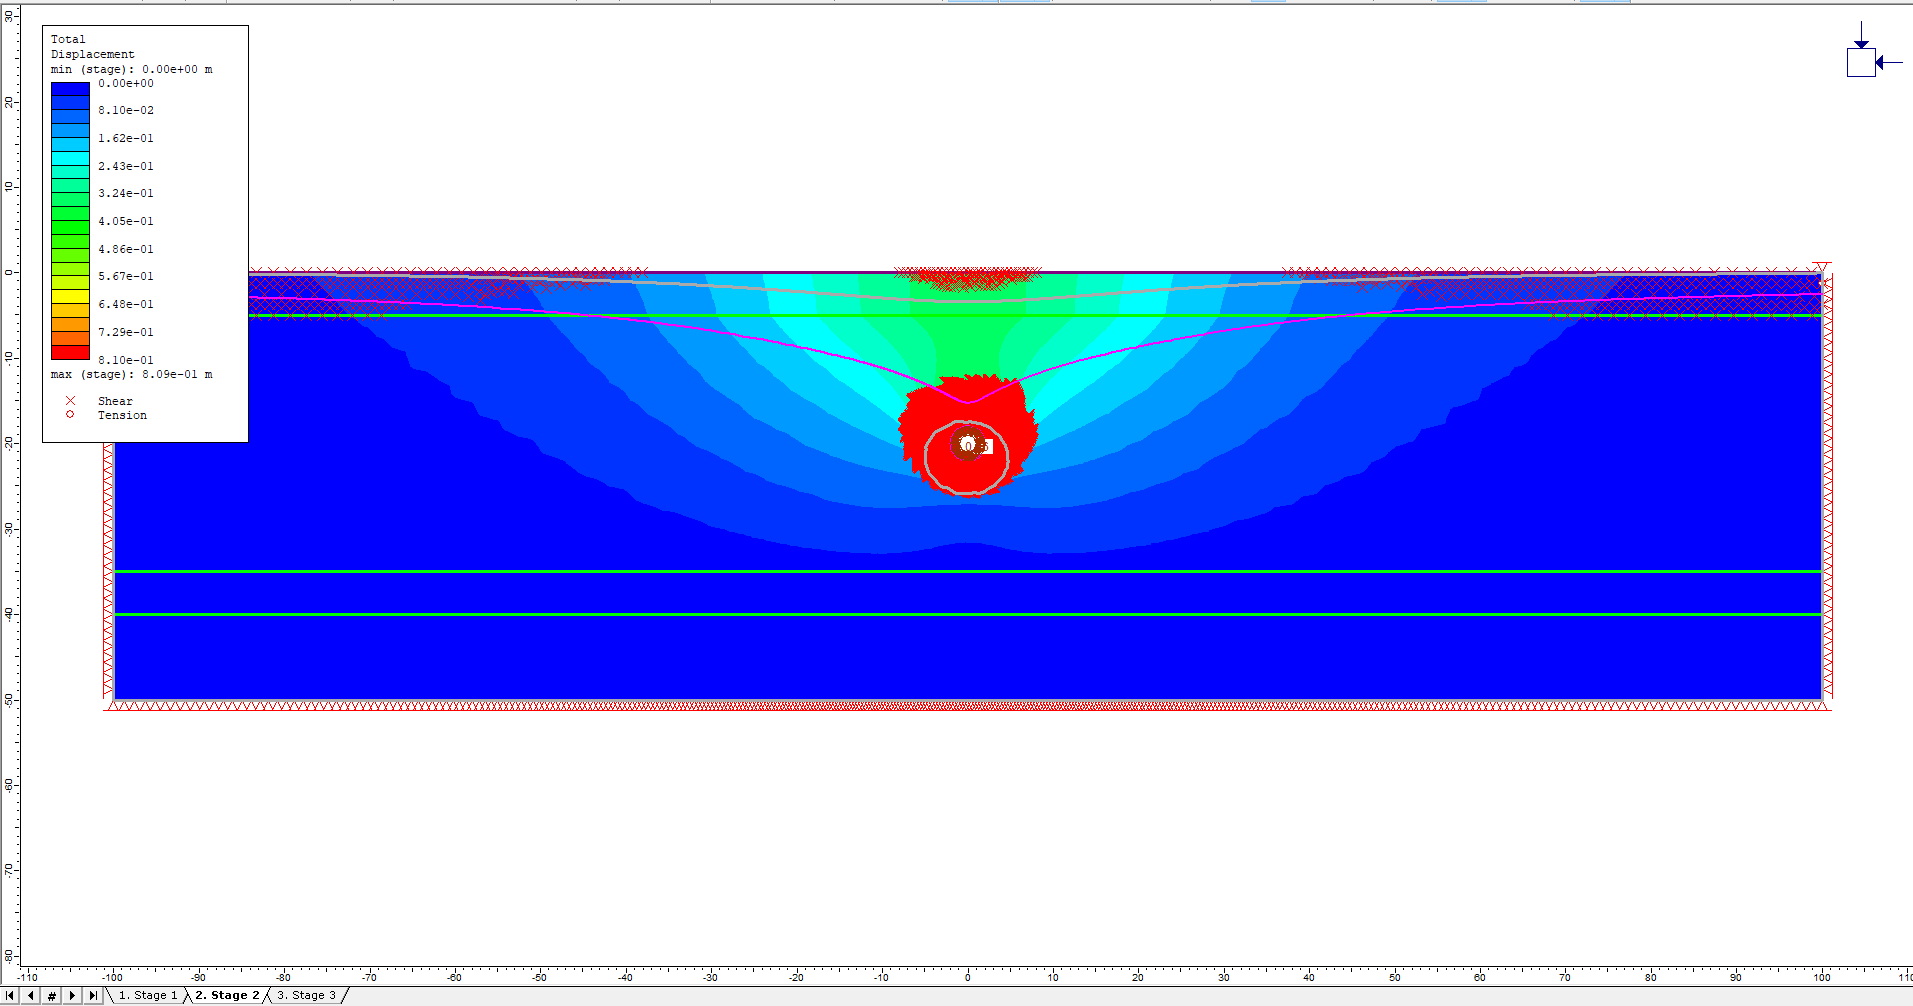Open the stage page selector (#) icon
Viewport: 1913px width, 1006px height.
click(x=50, y=995)
